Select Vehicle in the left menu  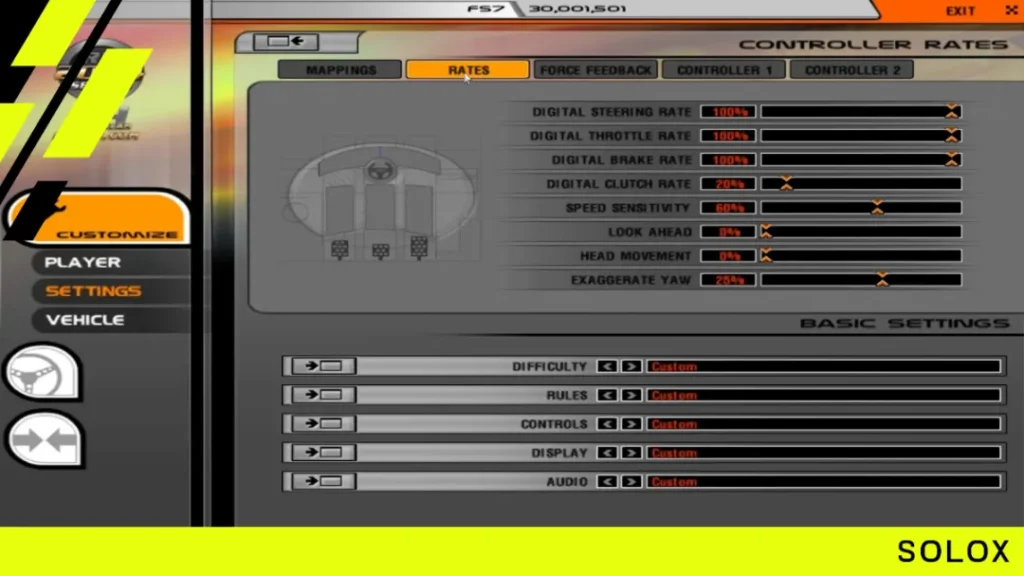click(85, 320)
